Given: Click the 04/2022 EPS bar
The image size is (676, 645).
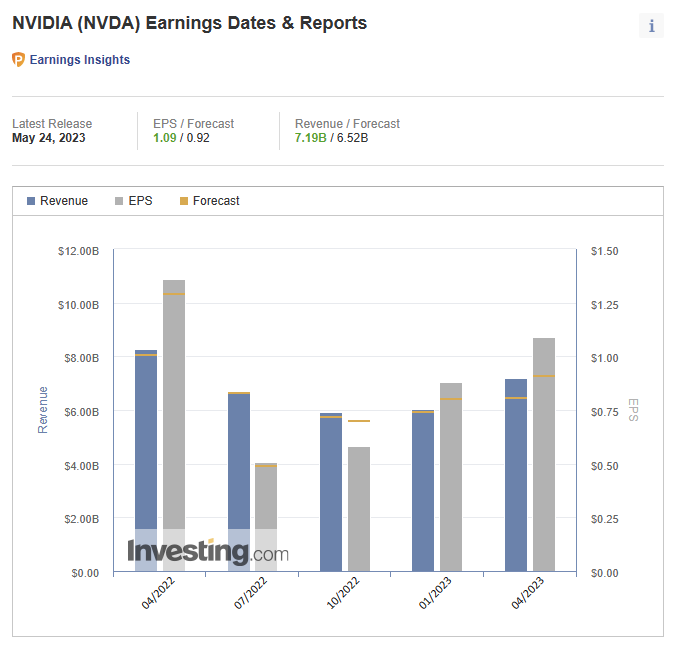Looking at the screenshot, I should (x=174, y=426).
